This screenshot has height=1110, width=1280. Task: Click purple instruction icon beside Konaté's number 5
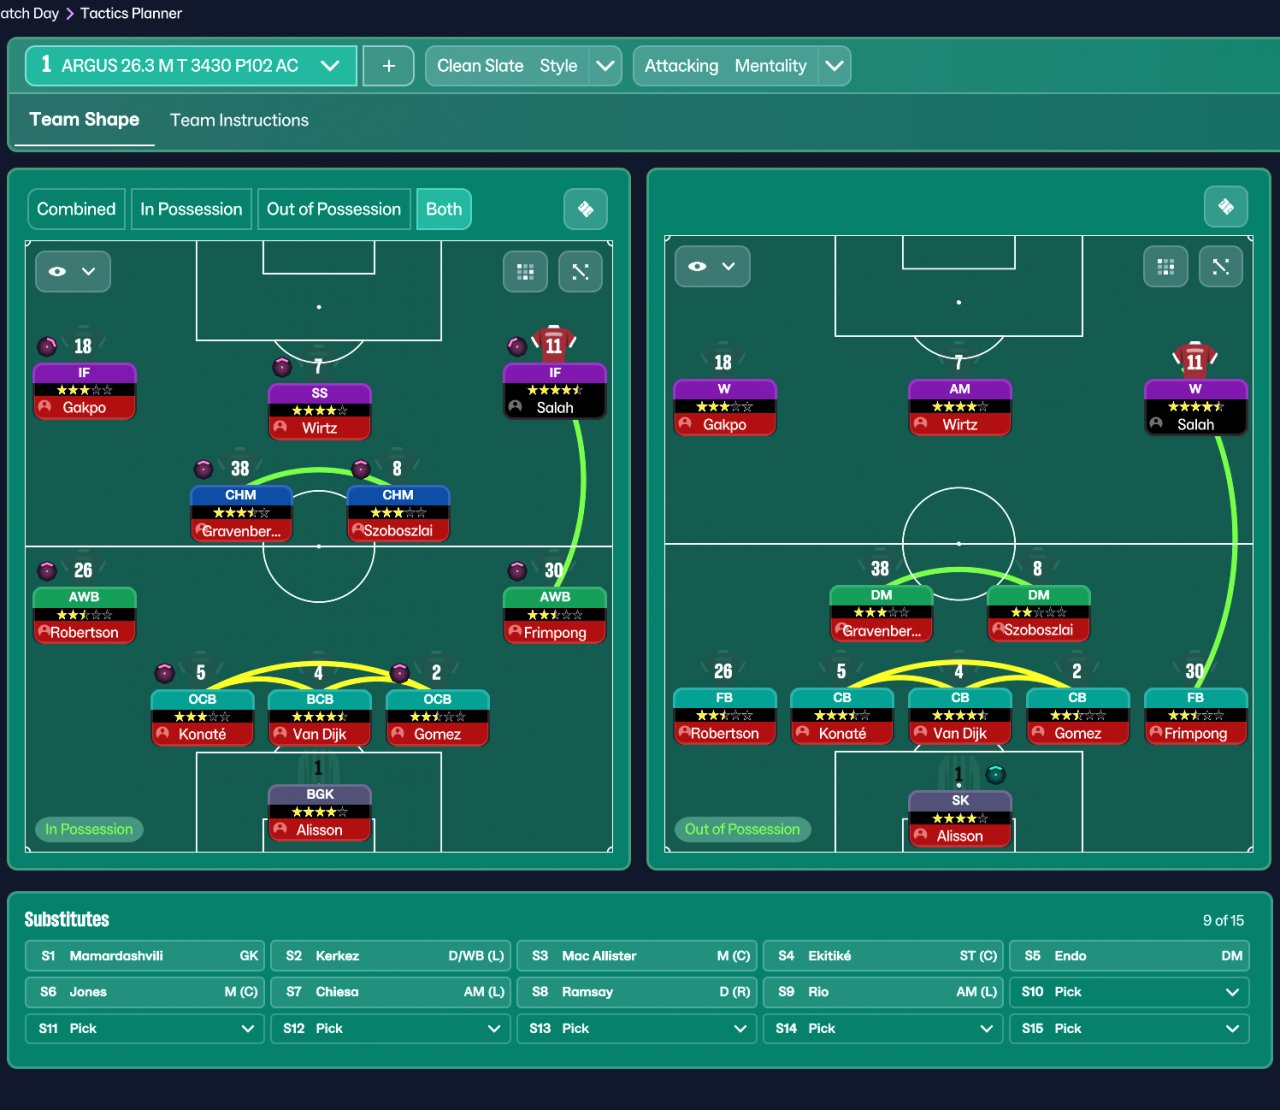coord(165,672)
